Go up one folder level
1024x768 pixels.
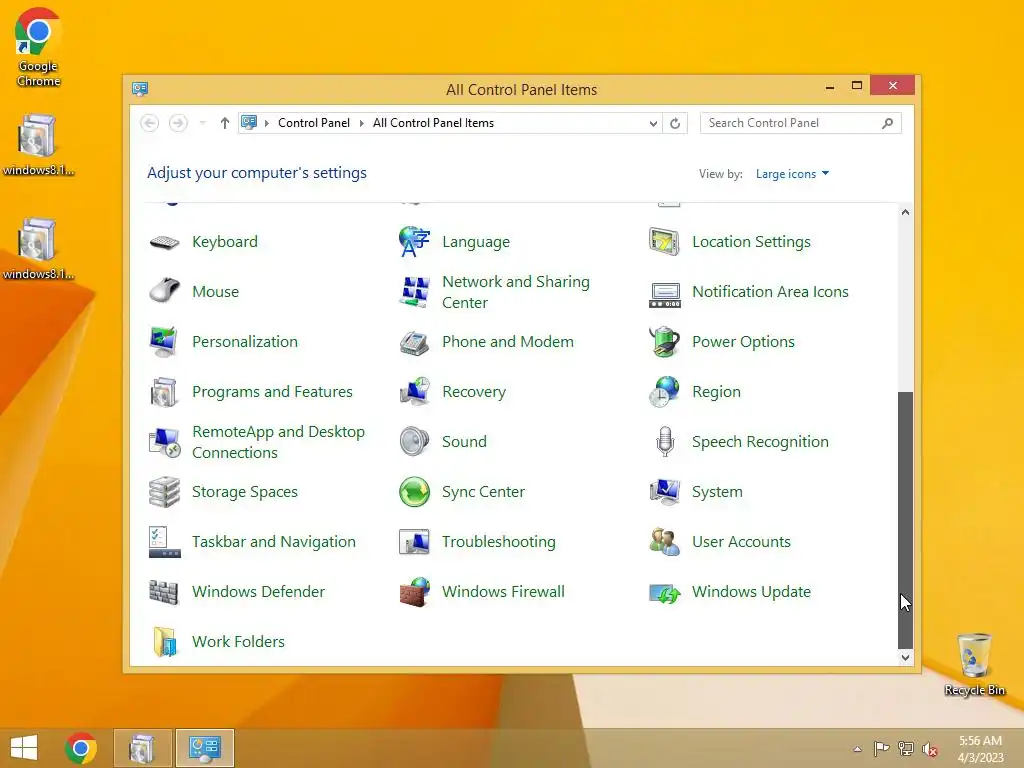click(x=225, y=123)
